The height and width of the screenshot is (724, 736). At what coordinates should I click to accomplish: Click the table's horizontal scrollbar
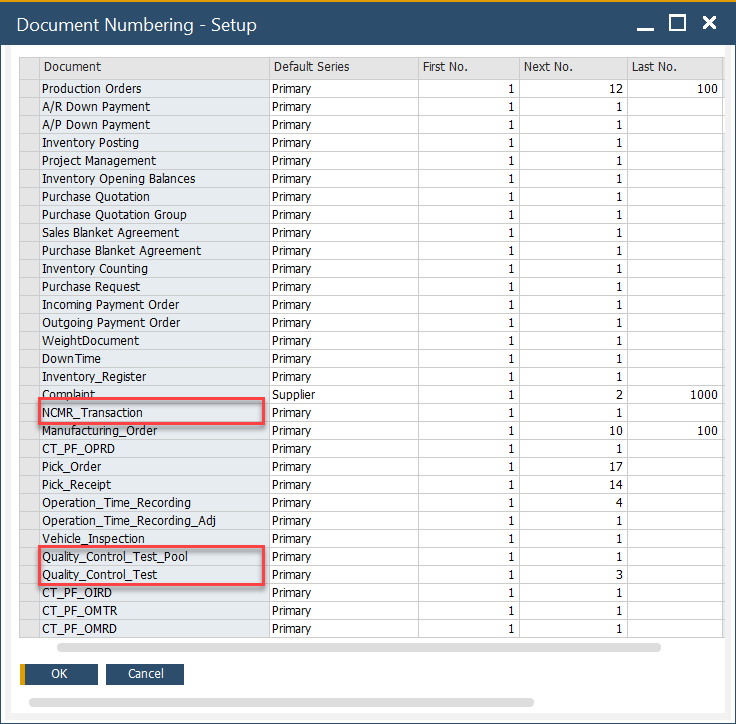pyautogui.click(x=359, y=648)
